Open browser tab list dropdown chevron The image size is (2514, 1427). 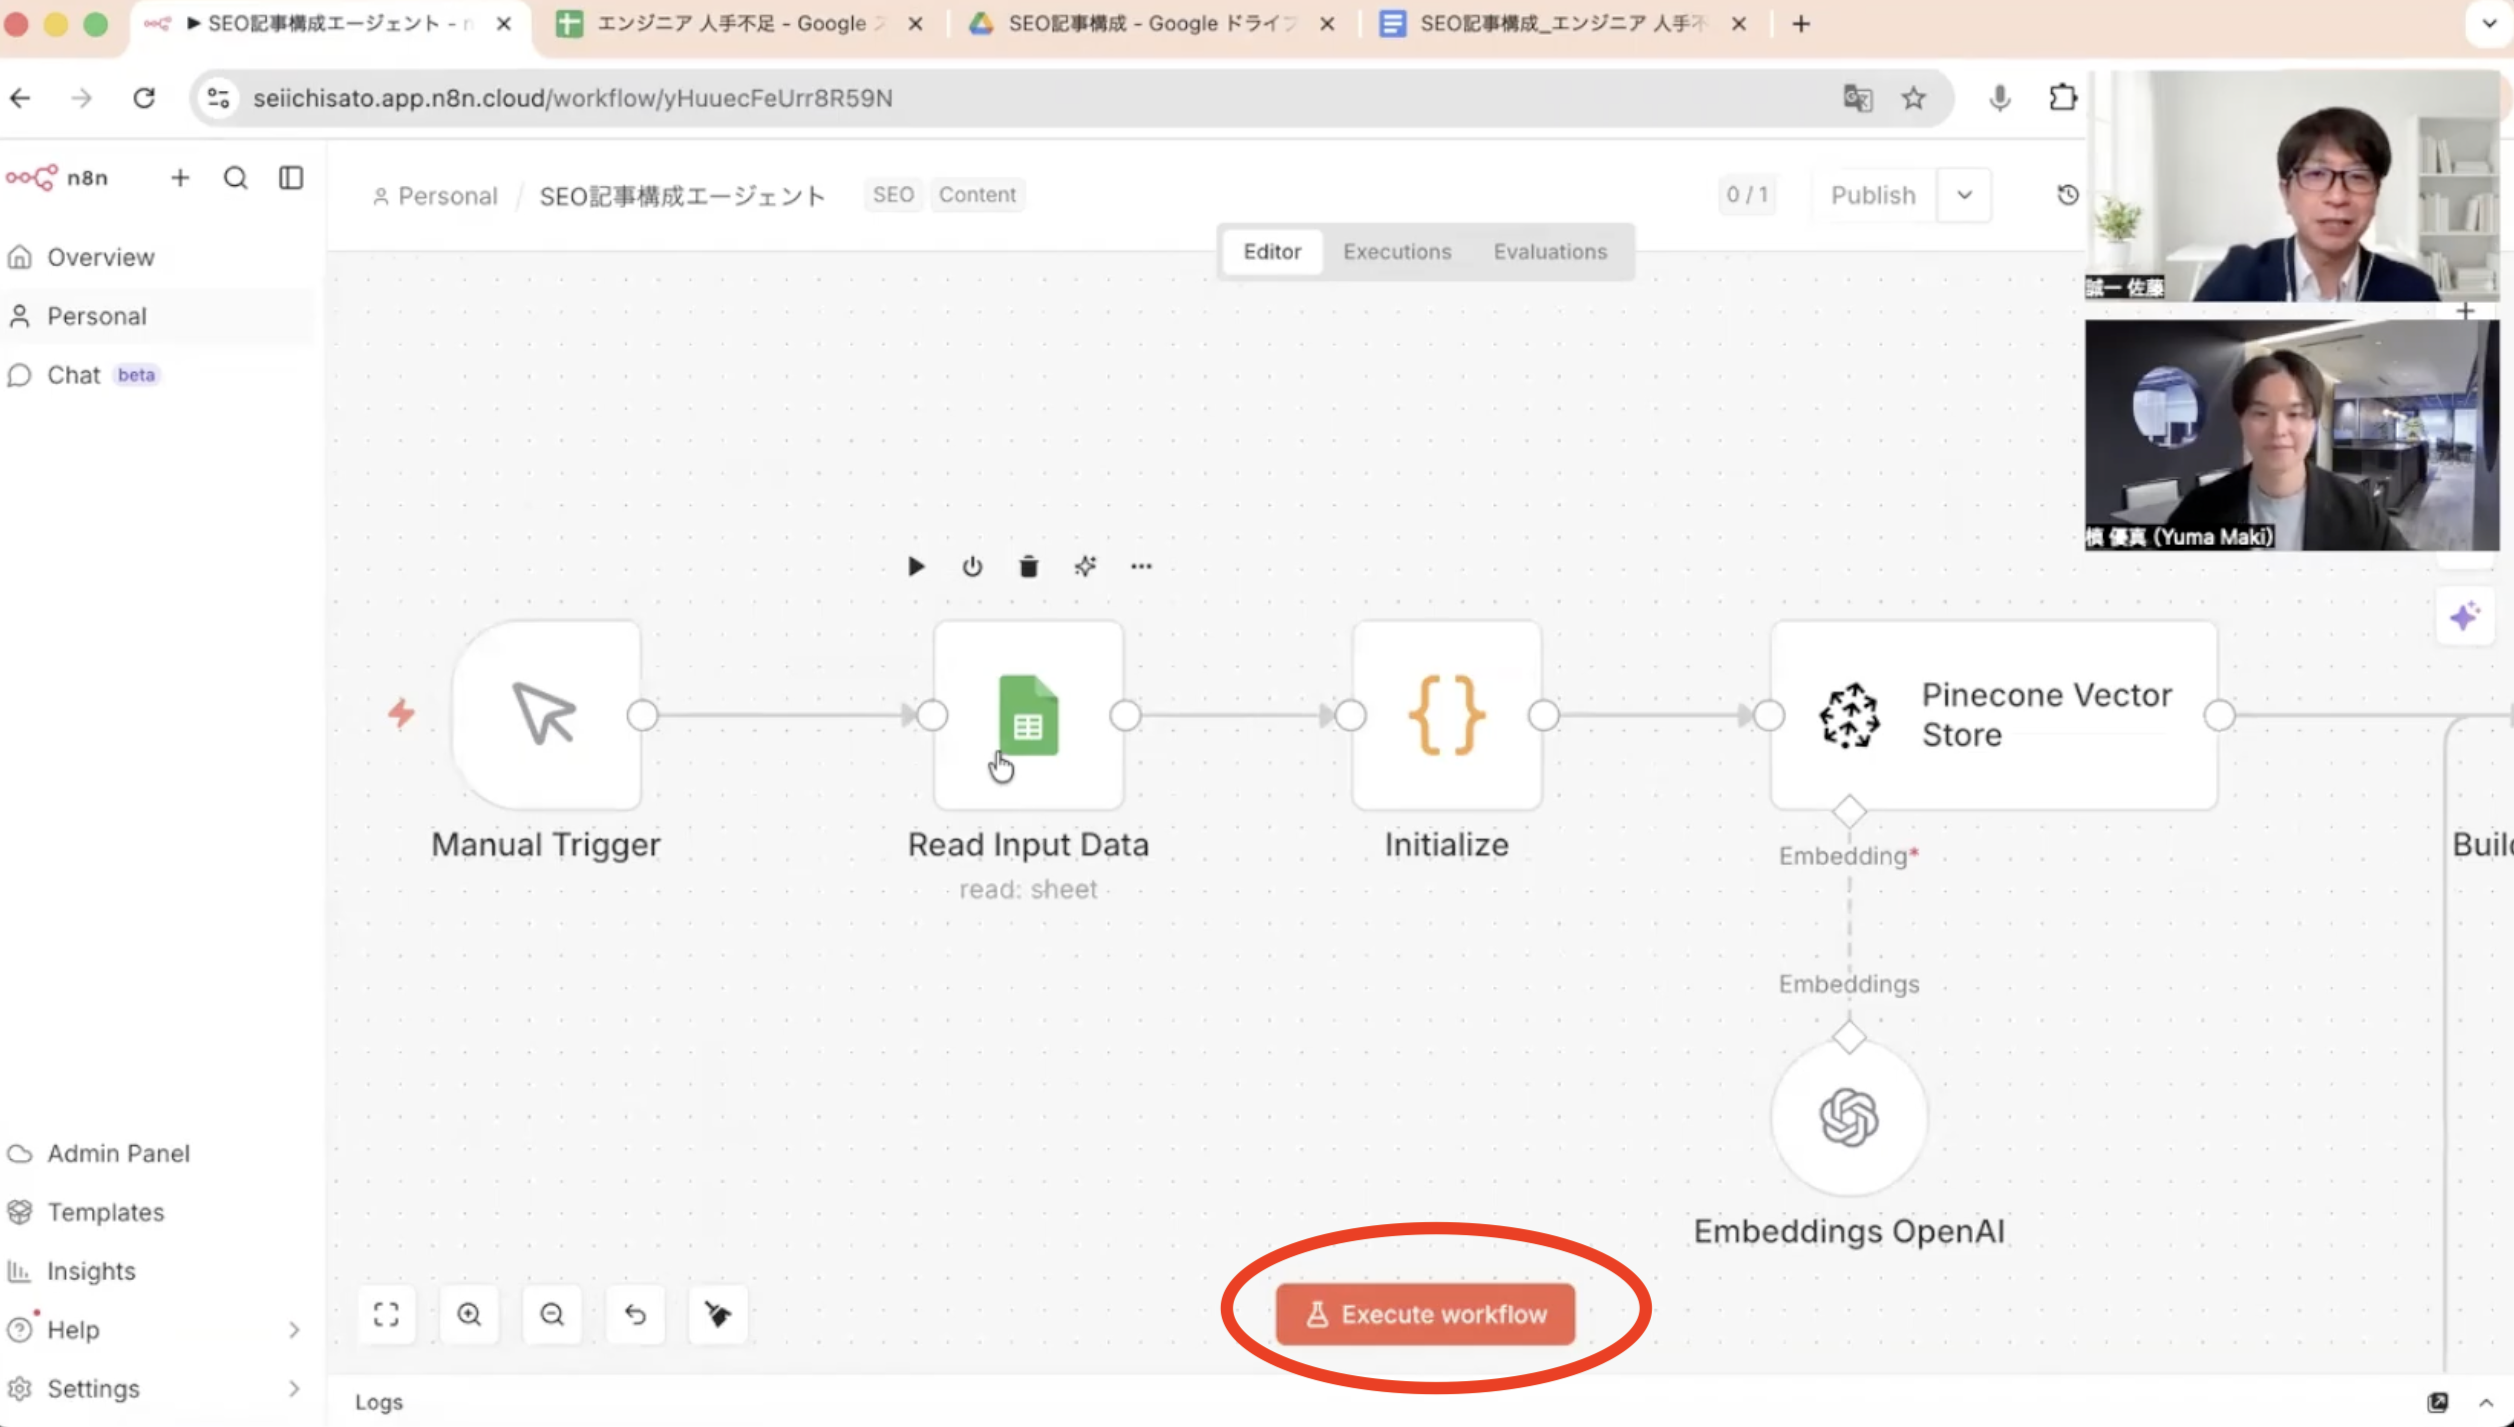[x=2490, y=24]
